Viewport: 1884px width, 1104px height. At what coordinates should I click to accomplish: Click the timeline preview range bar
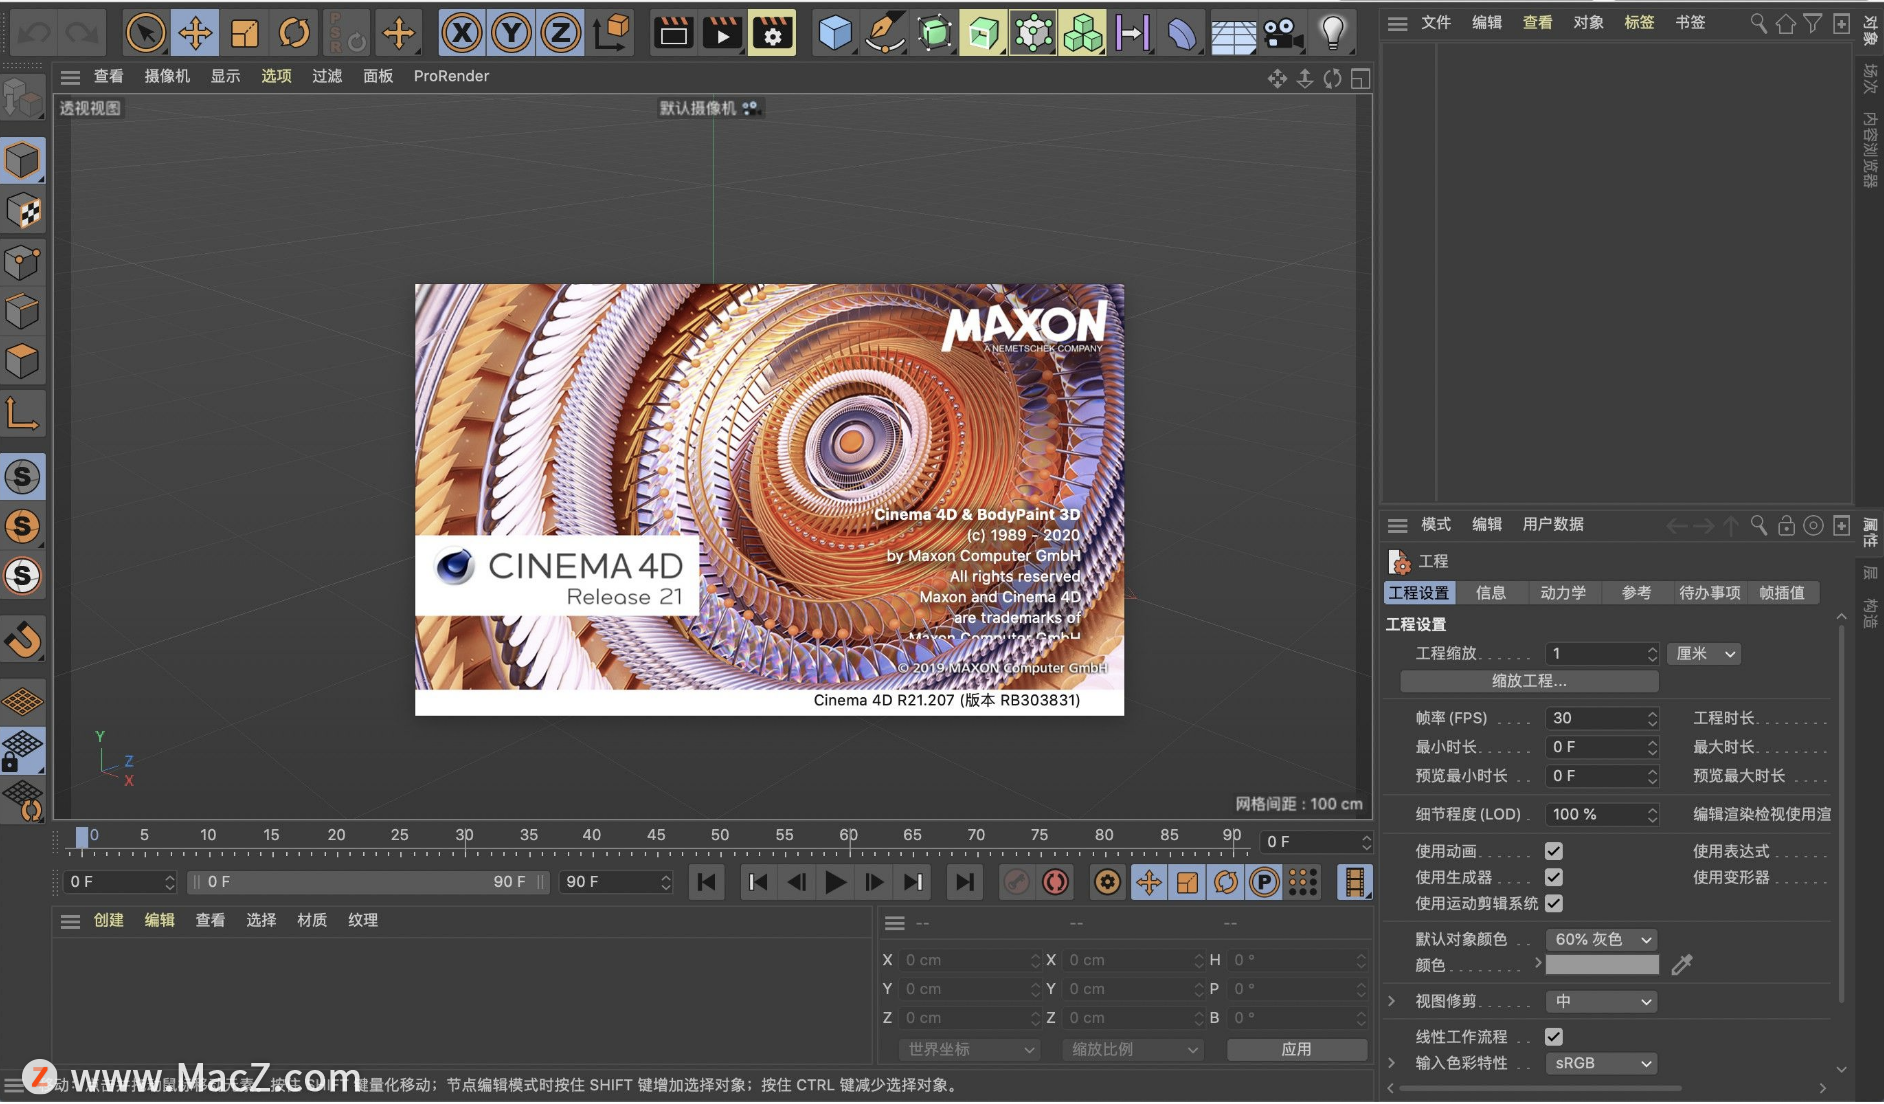[x=368, y=882]
